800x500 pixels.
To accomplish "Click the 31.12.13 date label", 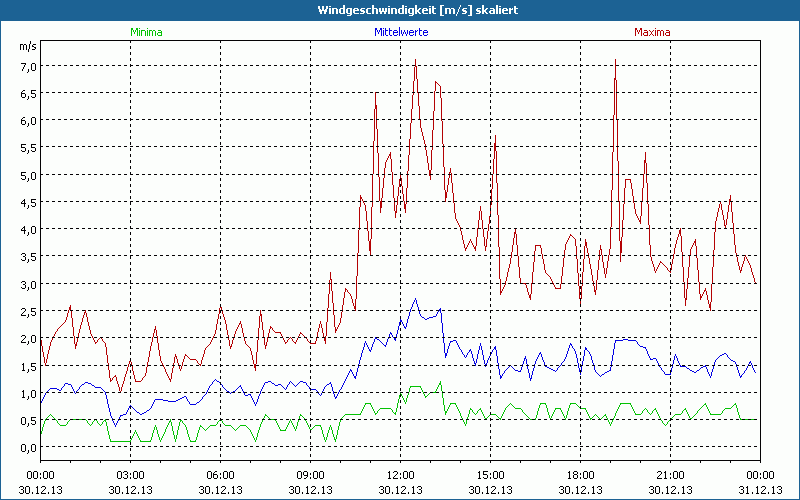I will 759,489.
